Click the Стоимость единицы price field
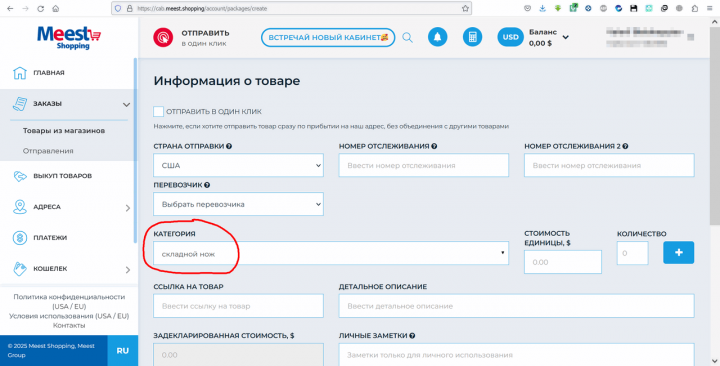 coord(563,262)
